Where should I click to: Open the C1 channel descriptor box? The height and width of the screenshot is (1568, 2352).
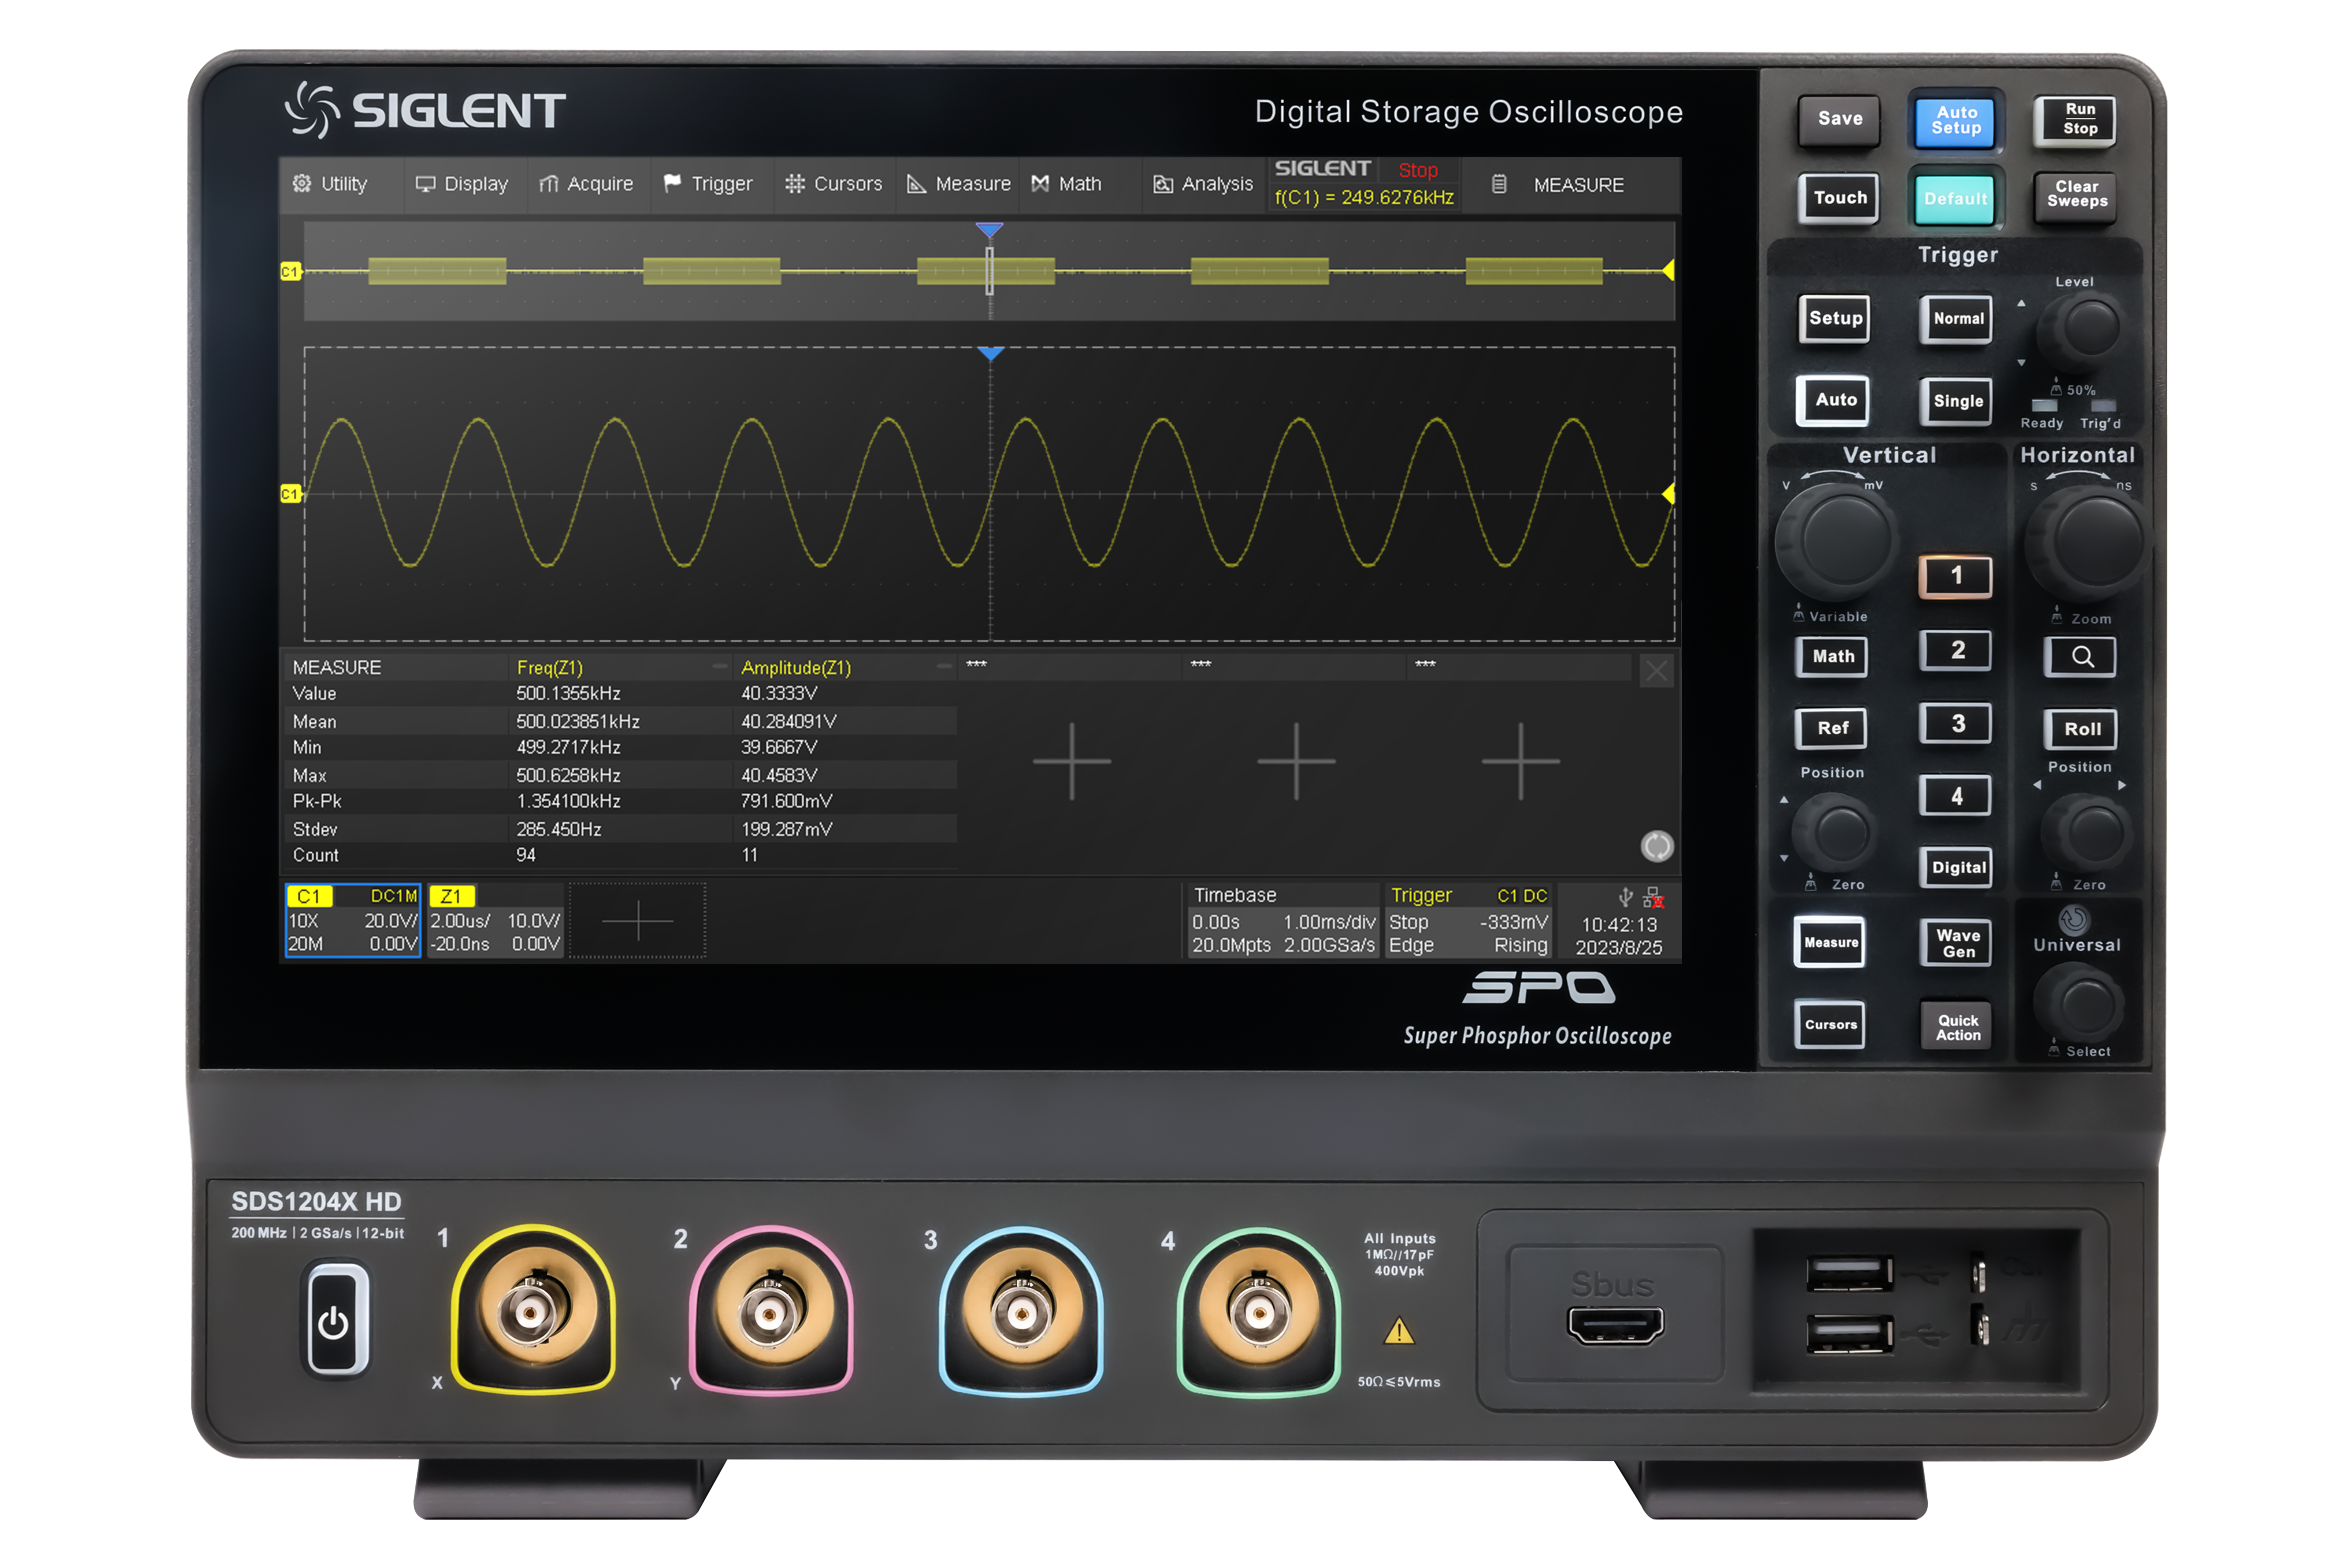[x=352, y=920]
